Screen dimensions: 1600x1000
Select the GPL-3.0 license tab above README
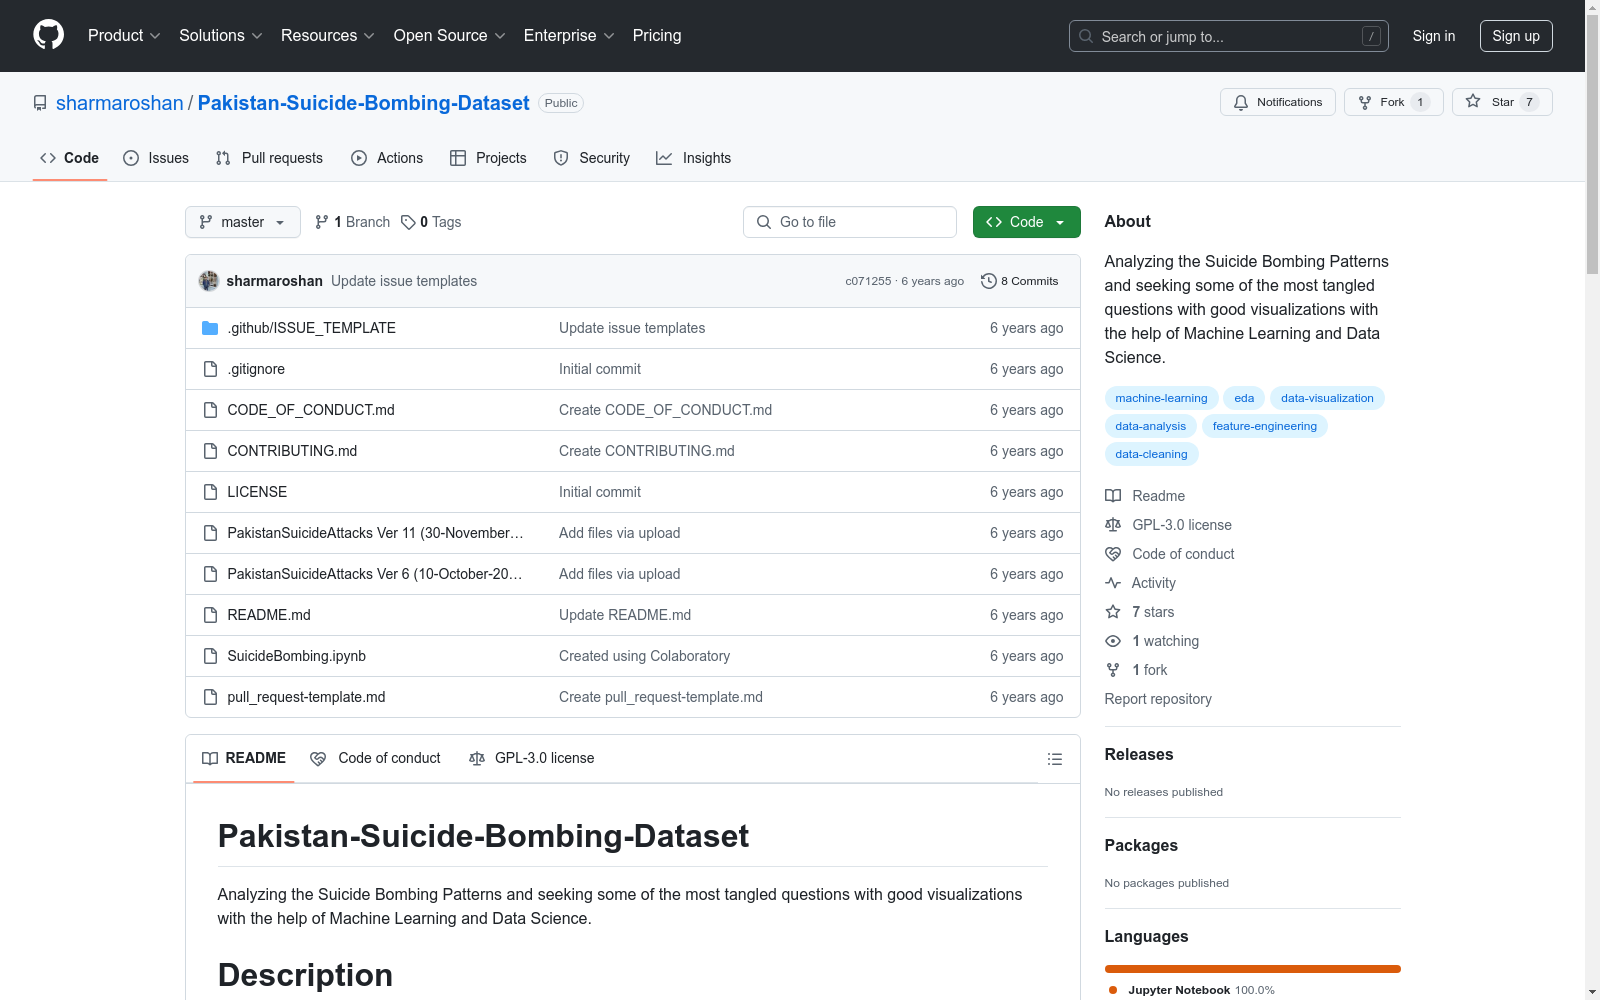coord(532,758)
